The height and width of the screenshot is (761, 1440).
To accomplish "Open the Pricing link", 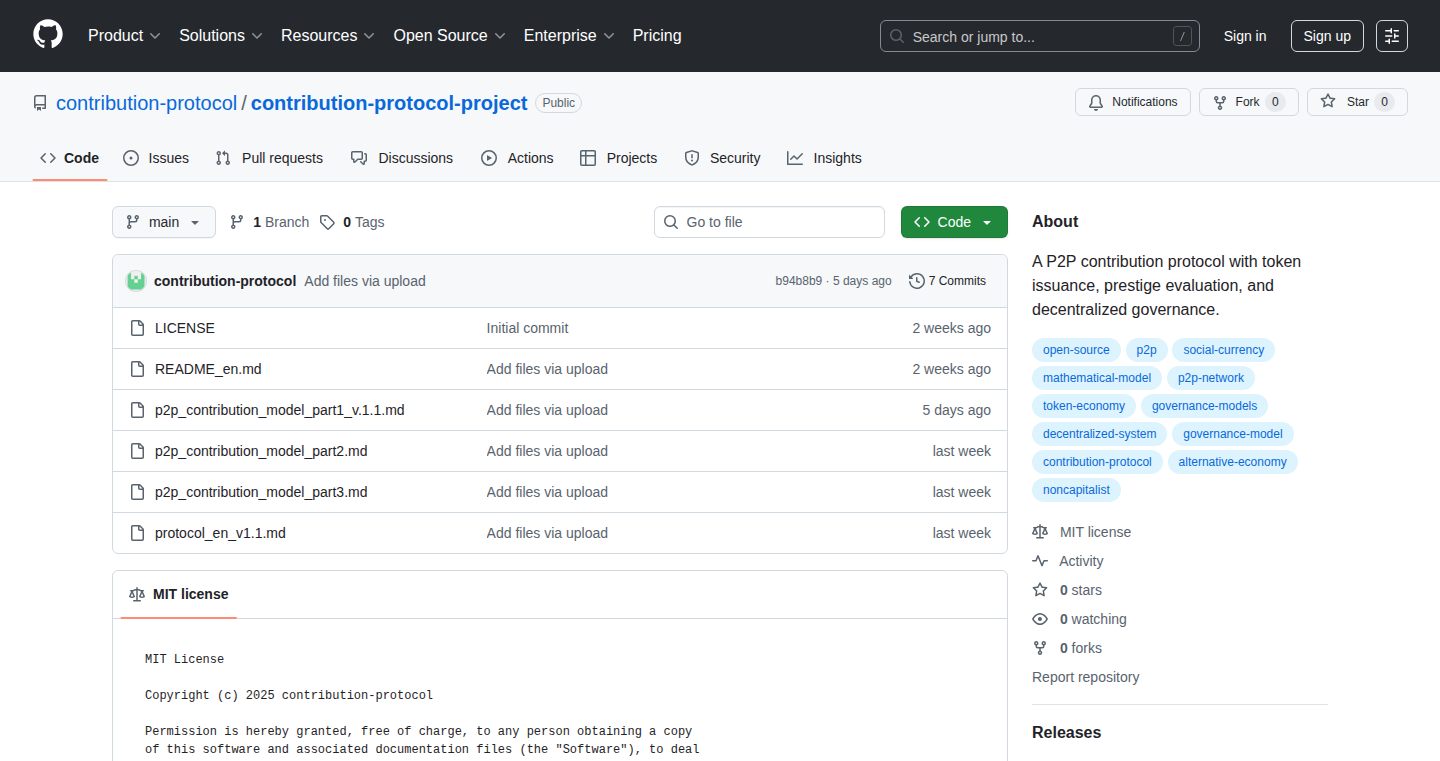I will coord(657,35).
